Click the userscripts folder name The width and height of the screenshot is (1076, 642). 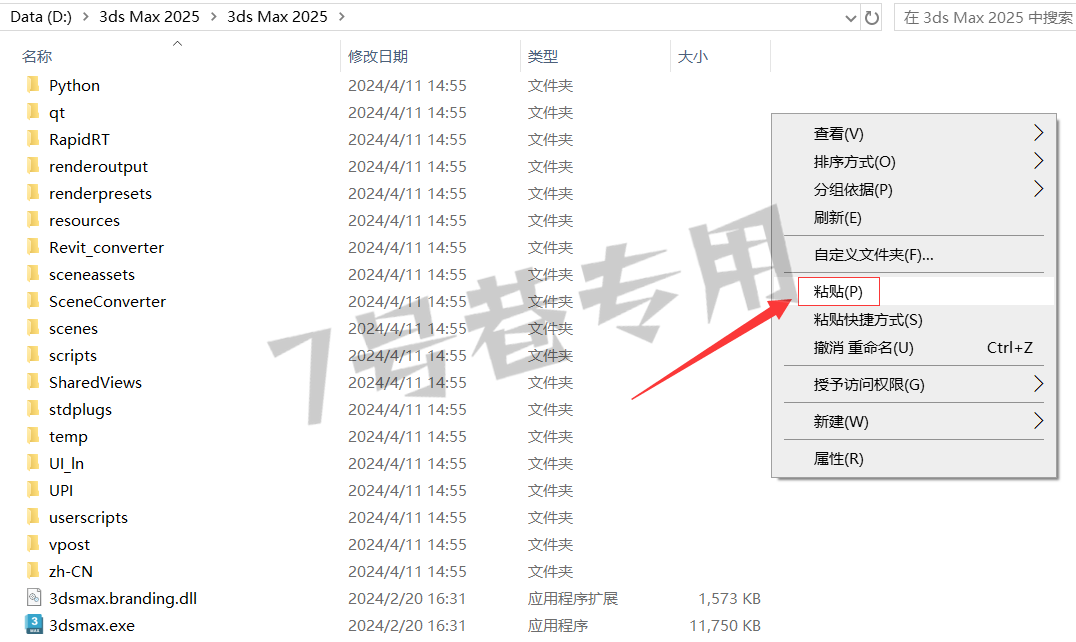(x=88, y=517)
